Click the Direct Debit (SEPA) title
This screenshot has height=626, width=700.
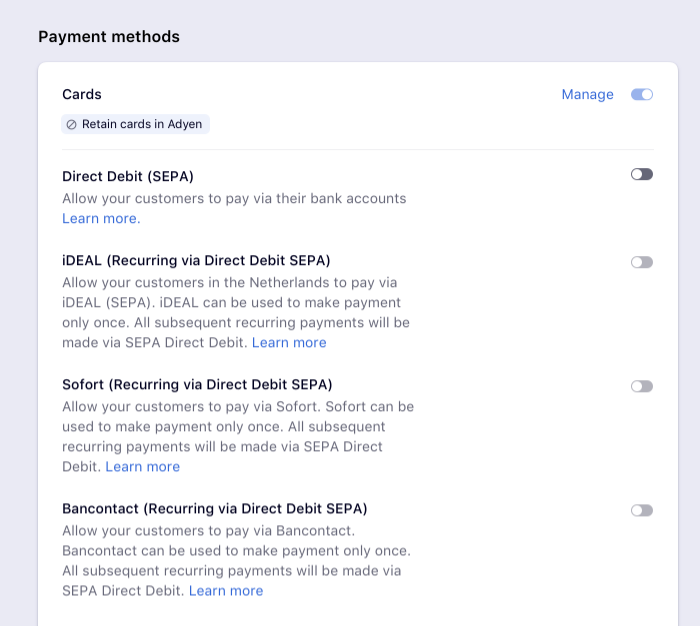click(128, 176)
